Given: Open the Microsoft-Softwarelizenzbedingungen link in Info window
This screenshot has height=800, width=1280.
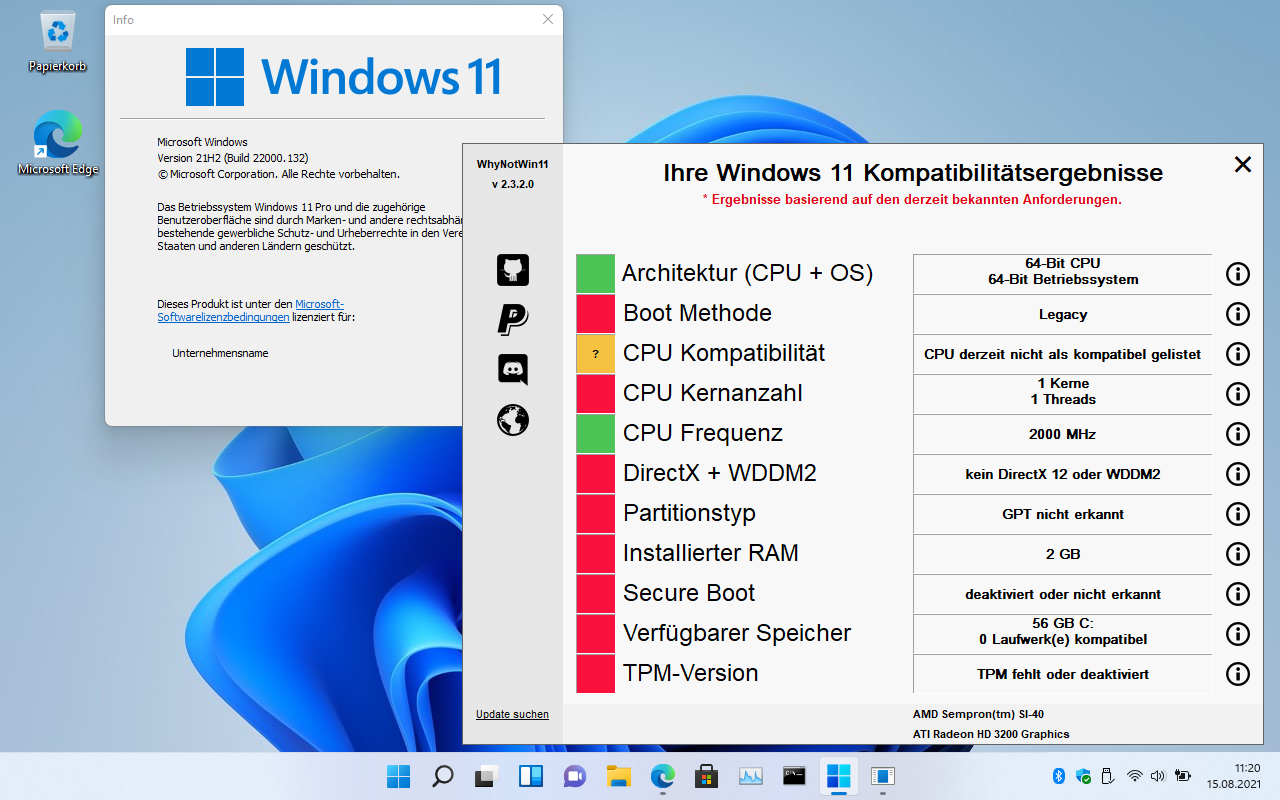Looking at the screenshot, I should tap(250, 310).
